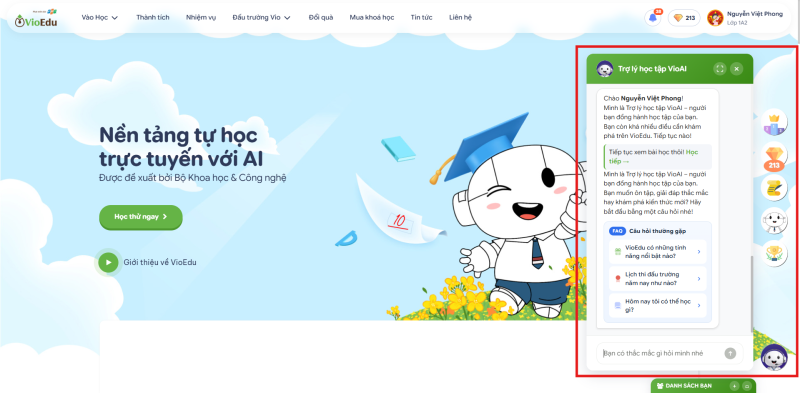Click the Giới thiệu về VioEdu link text
Viewport: 800px width, 393px height.
160,262
